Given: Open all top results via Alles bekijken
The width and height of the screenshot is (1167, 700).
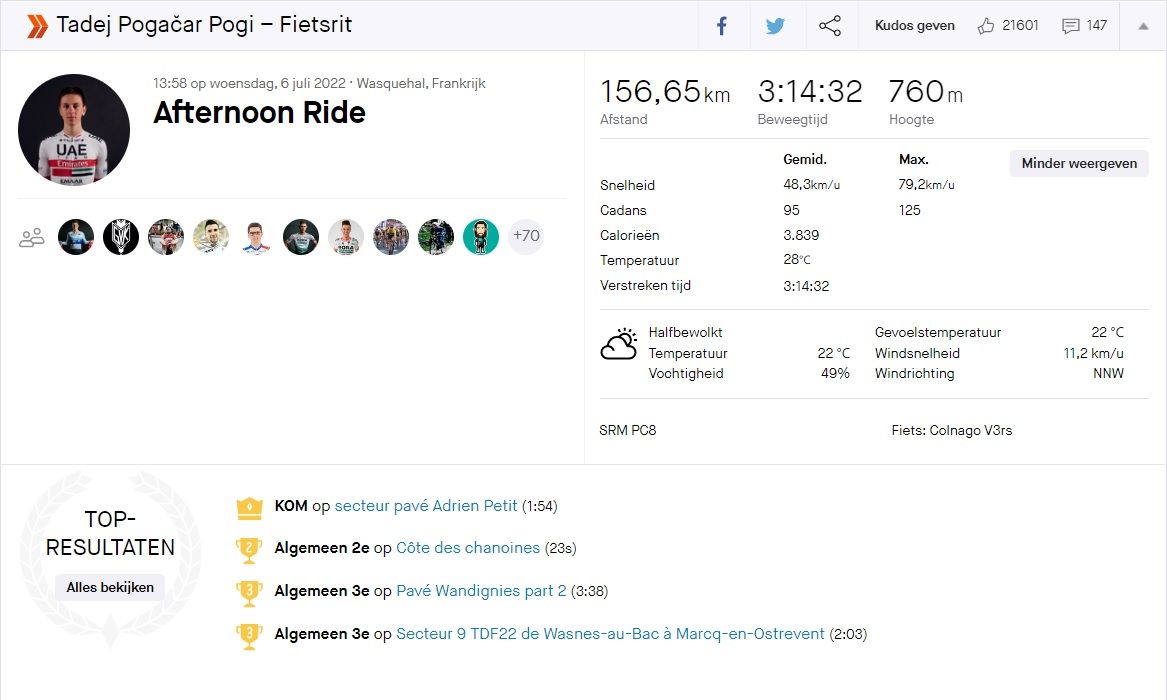Looking at the screenshot, I should pos(109,587).
